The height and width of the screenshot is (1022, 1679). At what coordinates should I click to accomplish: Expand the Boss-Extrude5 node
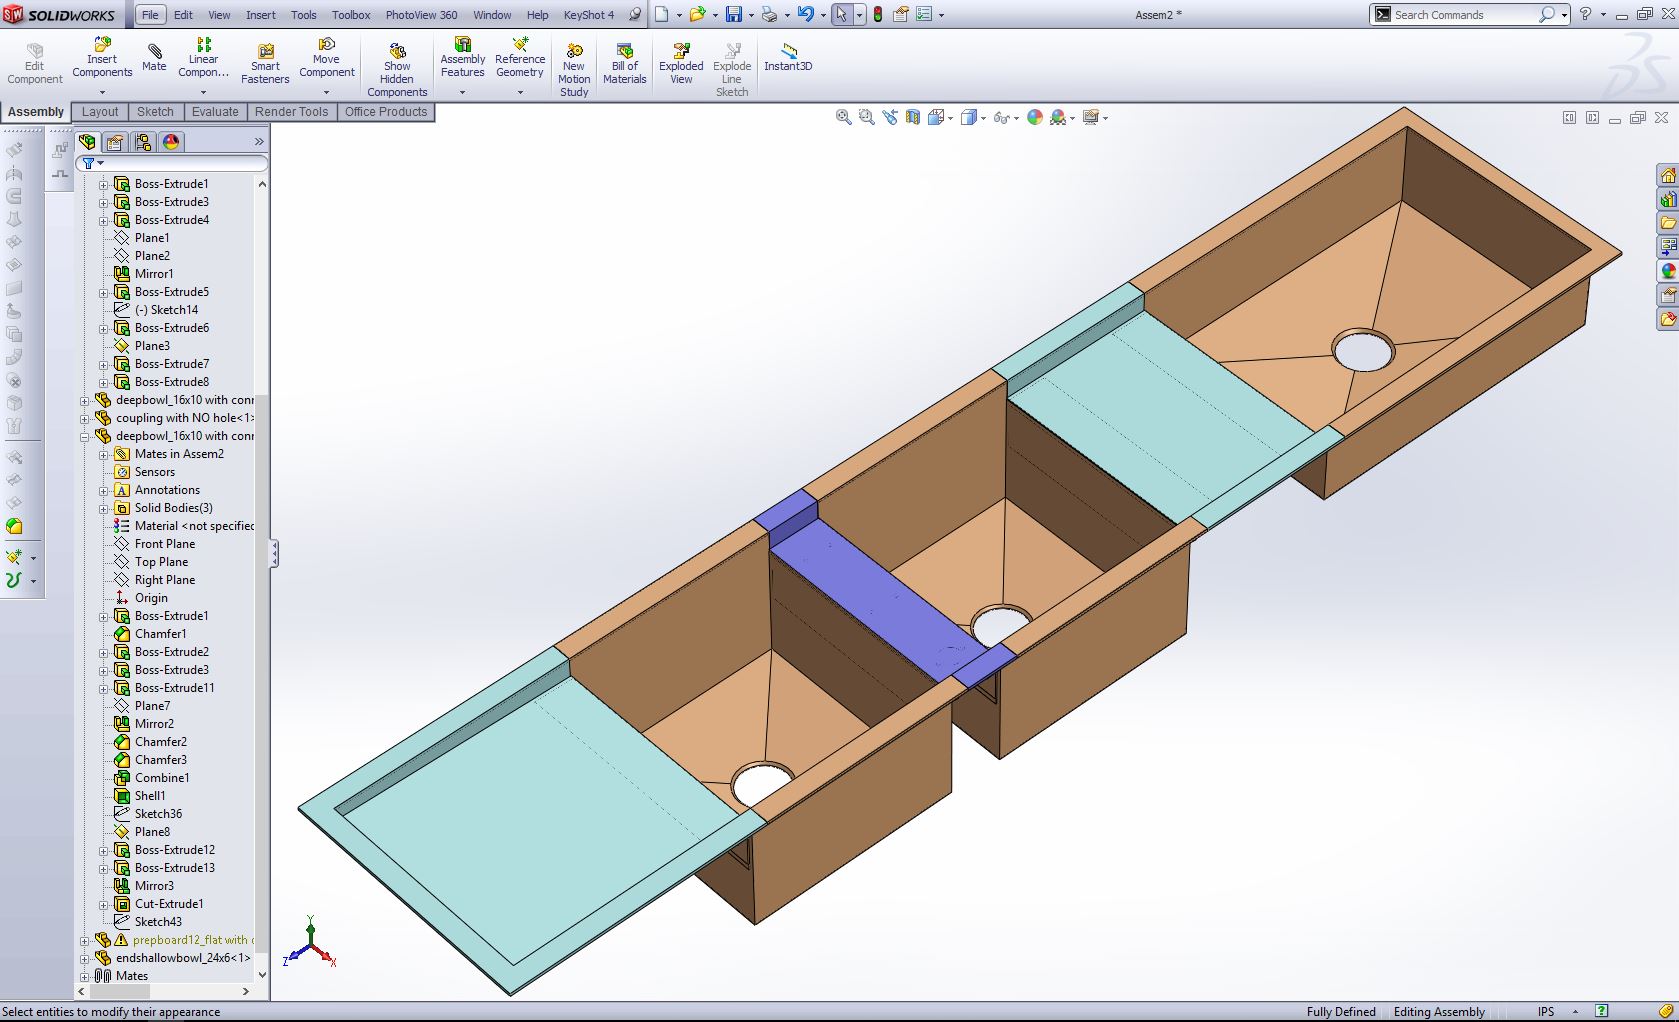[103, 292]
